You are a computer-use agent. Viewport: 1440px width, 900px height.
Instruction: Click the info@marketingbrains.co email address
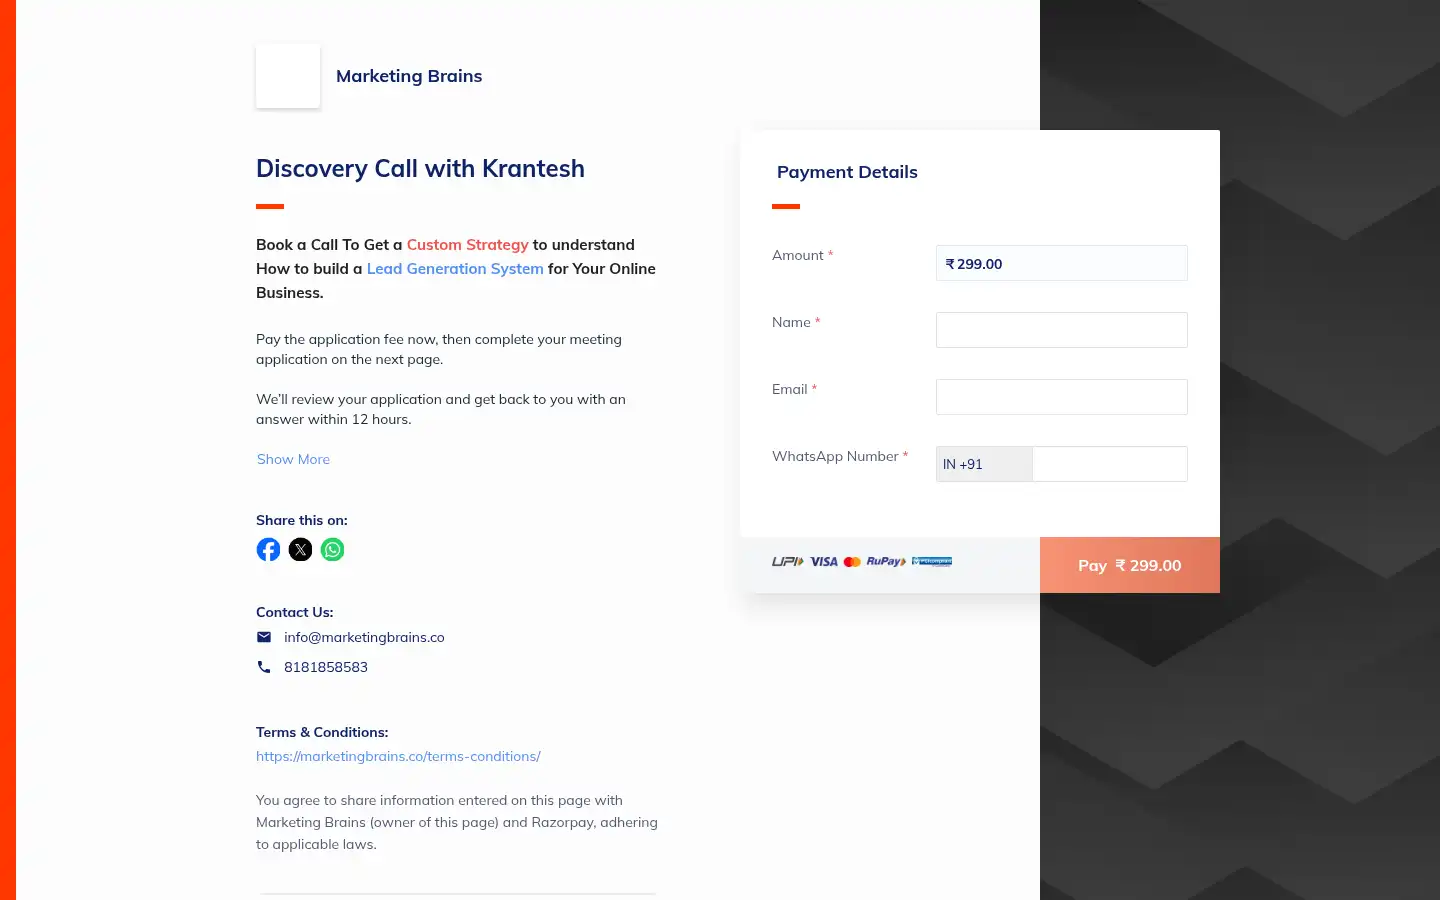click(x=364, y=637)
